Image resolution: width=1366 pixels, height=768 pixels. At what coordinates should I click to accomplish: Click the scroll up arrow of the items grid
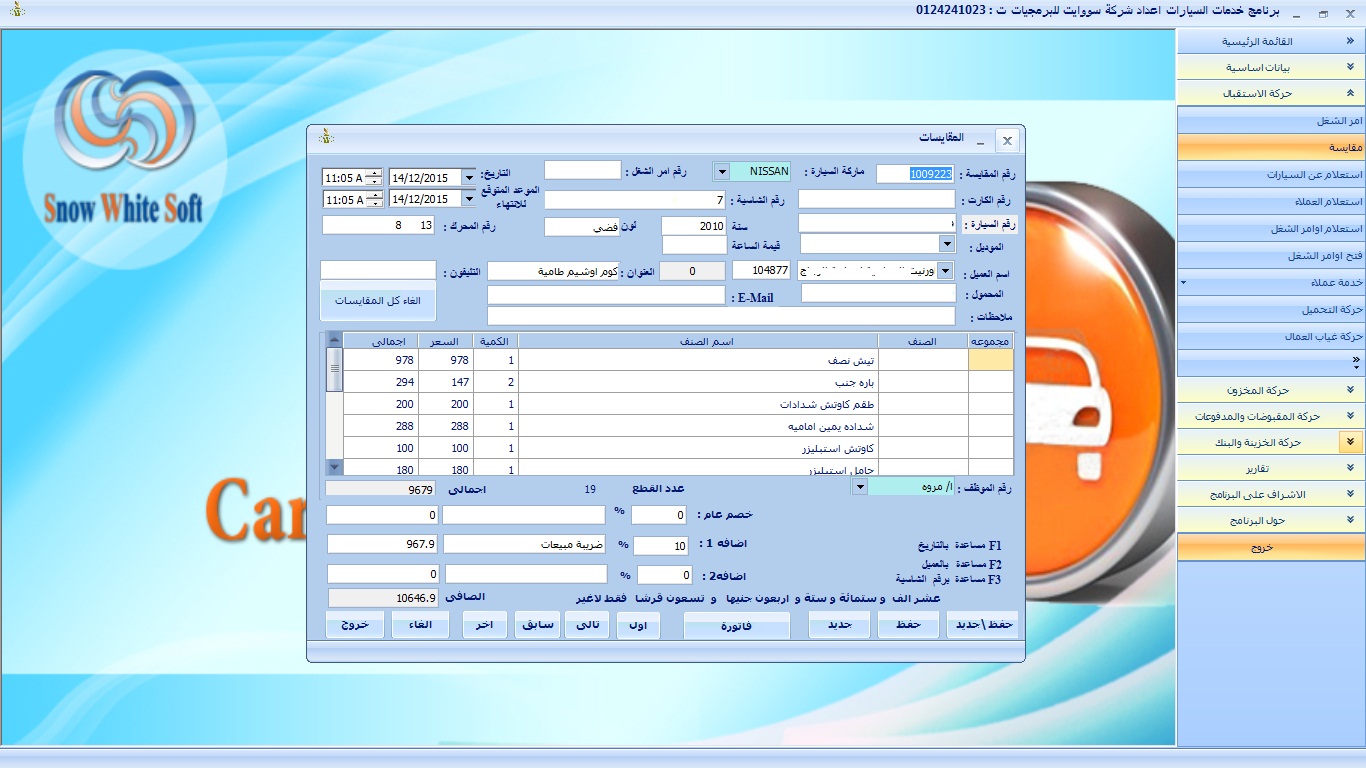point(335,341)
